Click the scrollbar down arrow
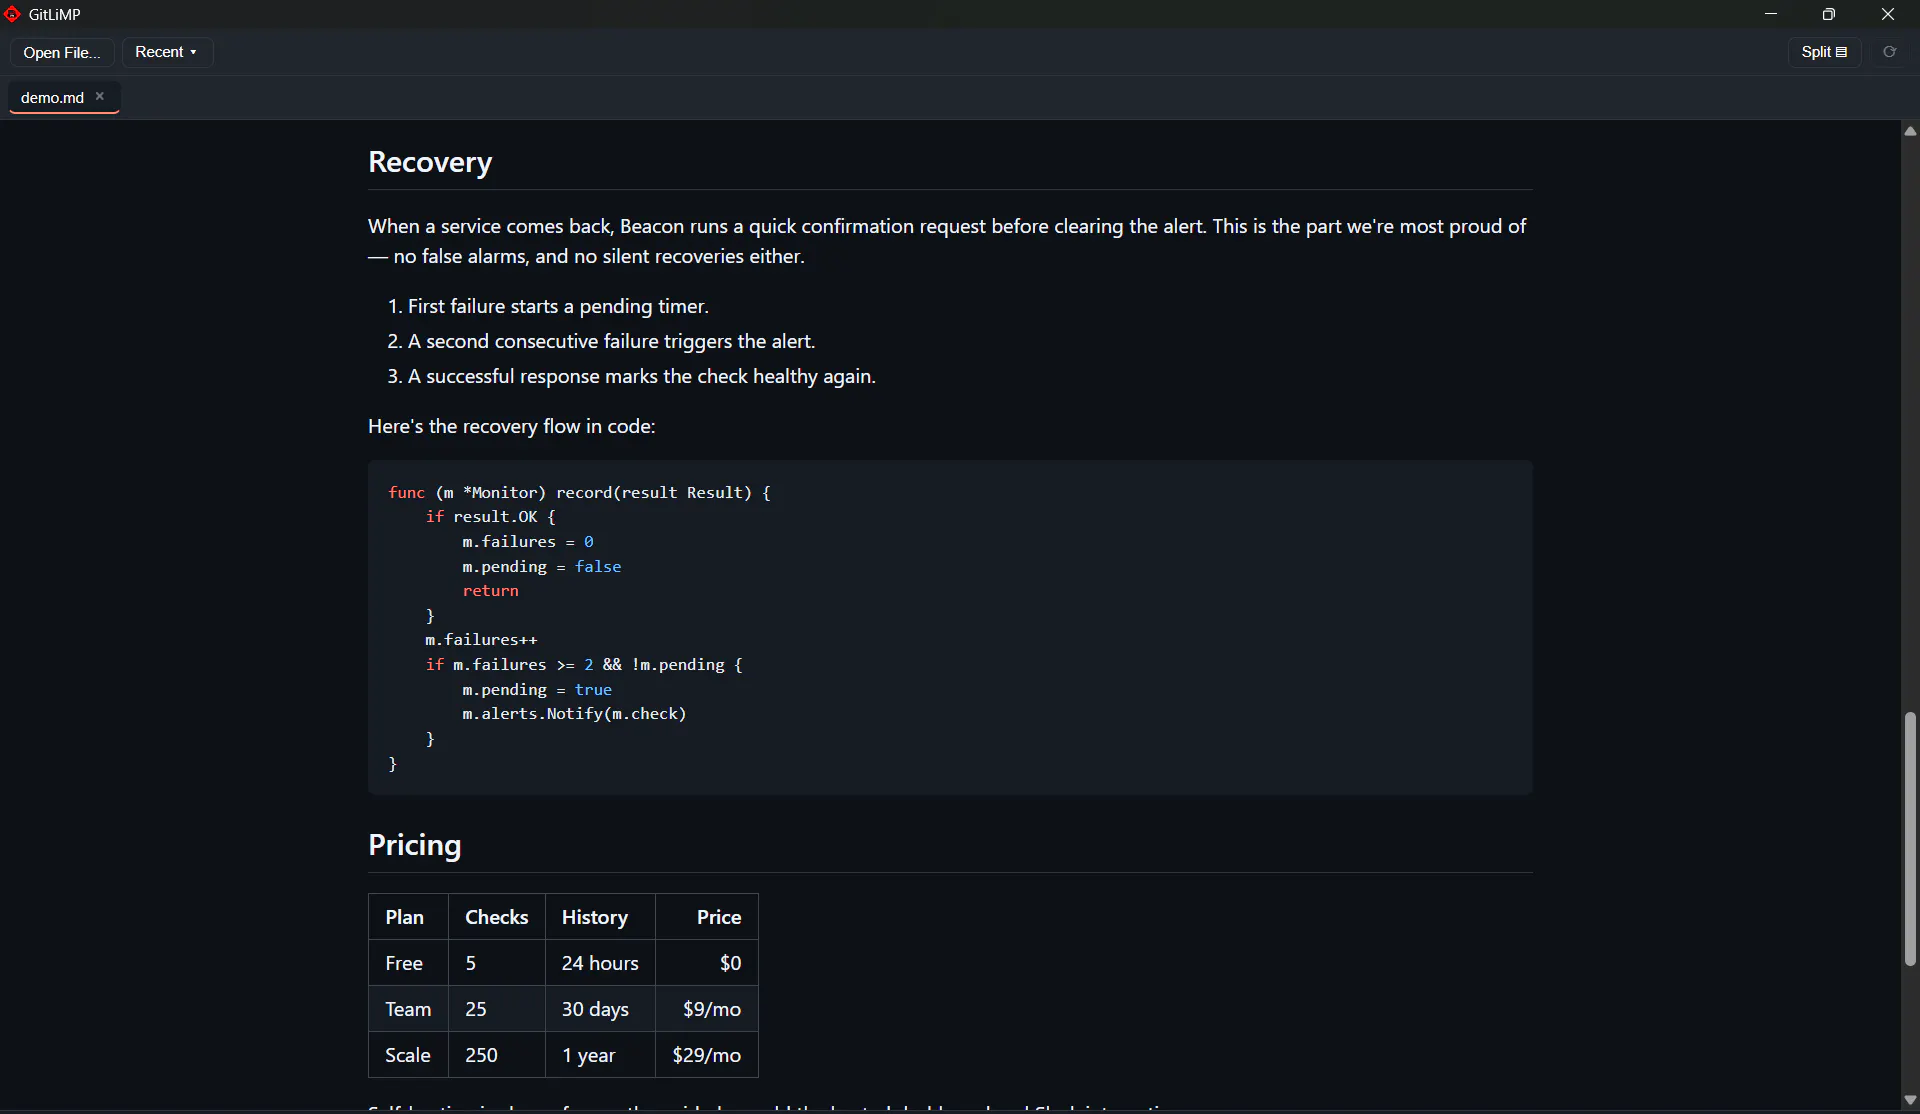This screenshot has height=1114, width=1920. point(1910,1100)
